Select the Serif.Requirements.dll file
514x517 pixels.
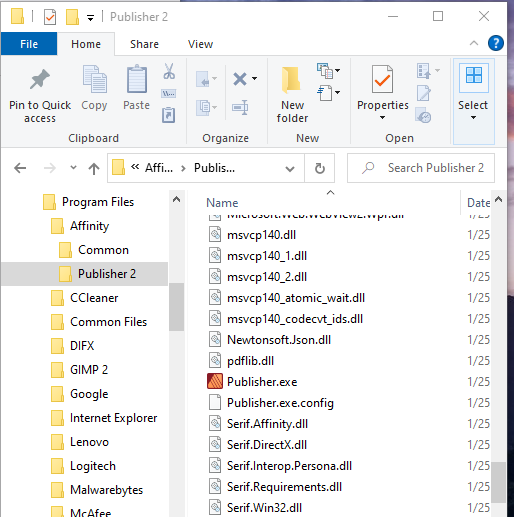coord(284,487)
